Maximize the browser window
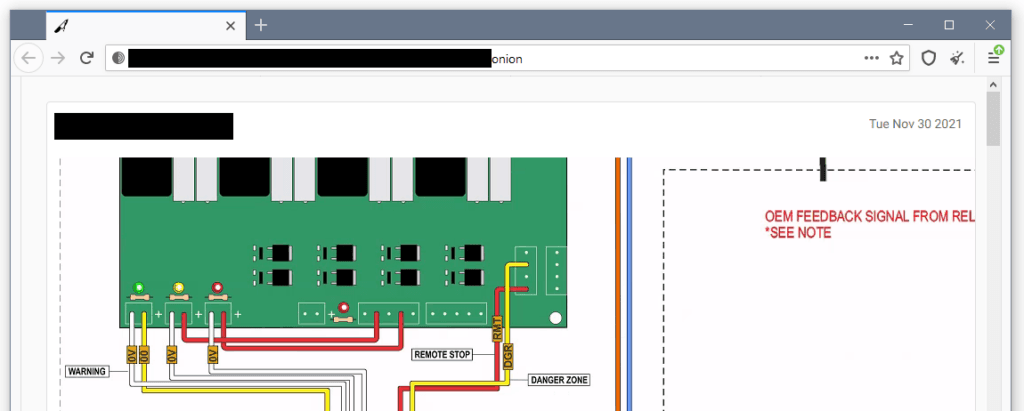The image size is (1024, 411). (949, 24)
